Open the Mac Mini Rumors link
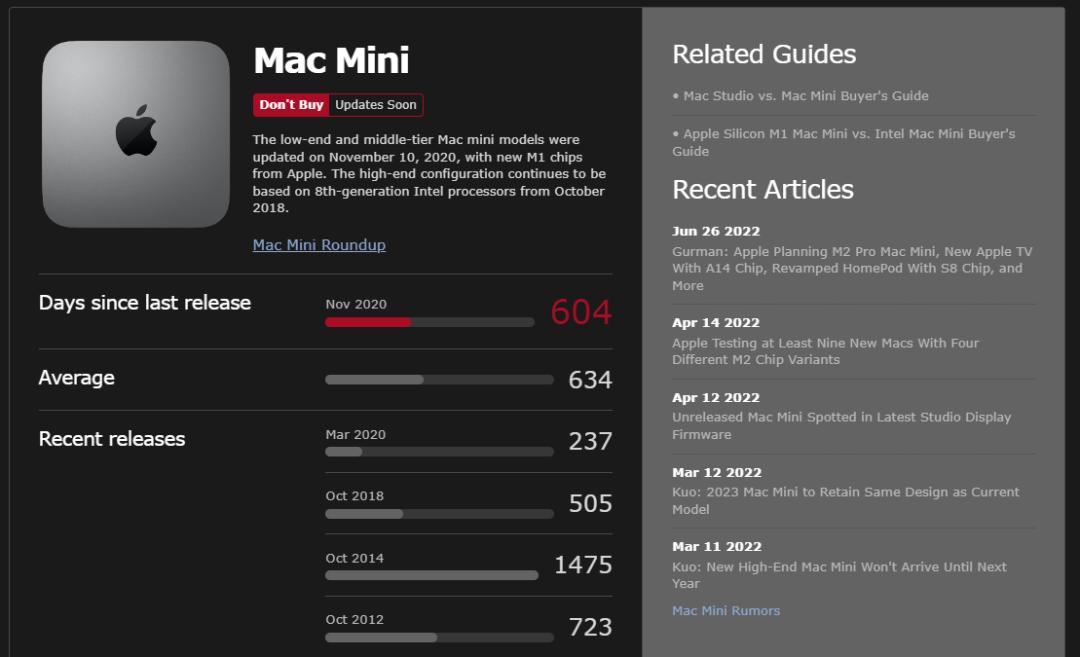This screenshot has height=657, width=1080. coord(726,610)
